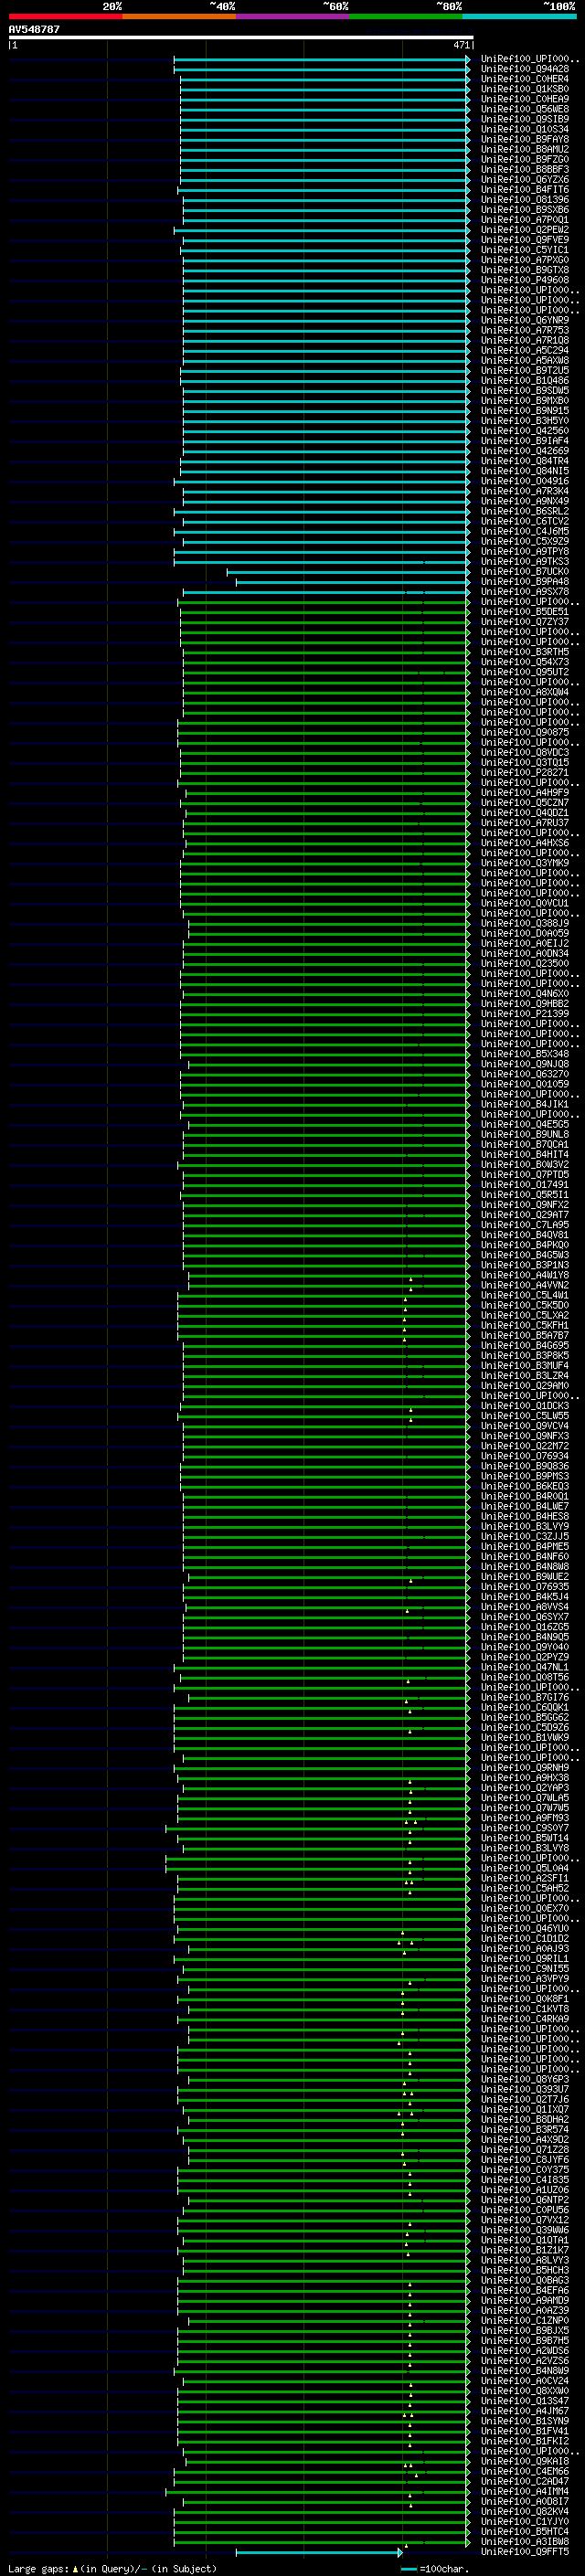Select the UniRef100_A7P0Q1 label
585x2576 pixels.
click(525, 220)
